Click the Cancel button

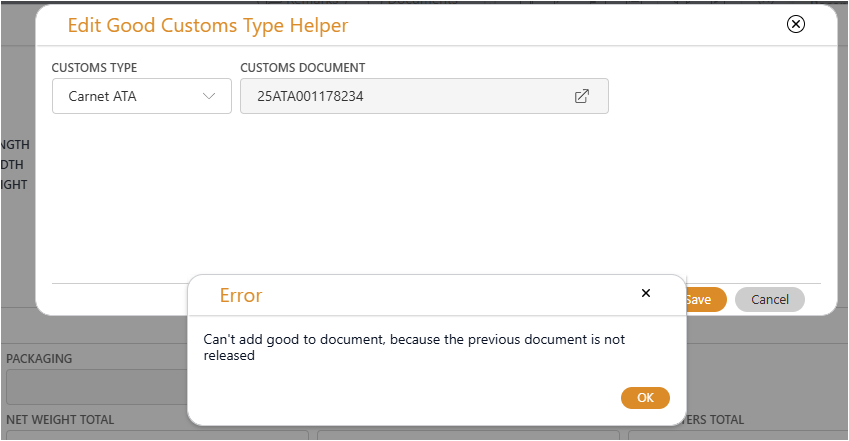click(769, 299)
